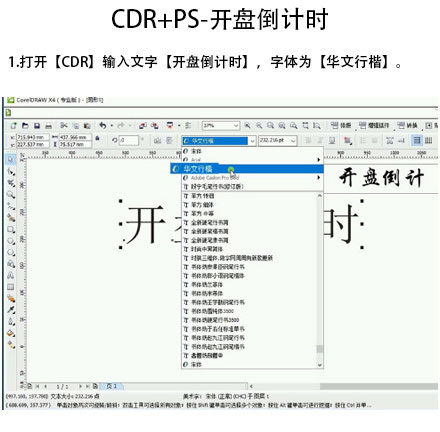
Task: Toggle the drop cap button
Action: [374, 140]
